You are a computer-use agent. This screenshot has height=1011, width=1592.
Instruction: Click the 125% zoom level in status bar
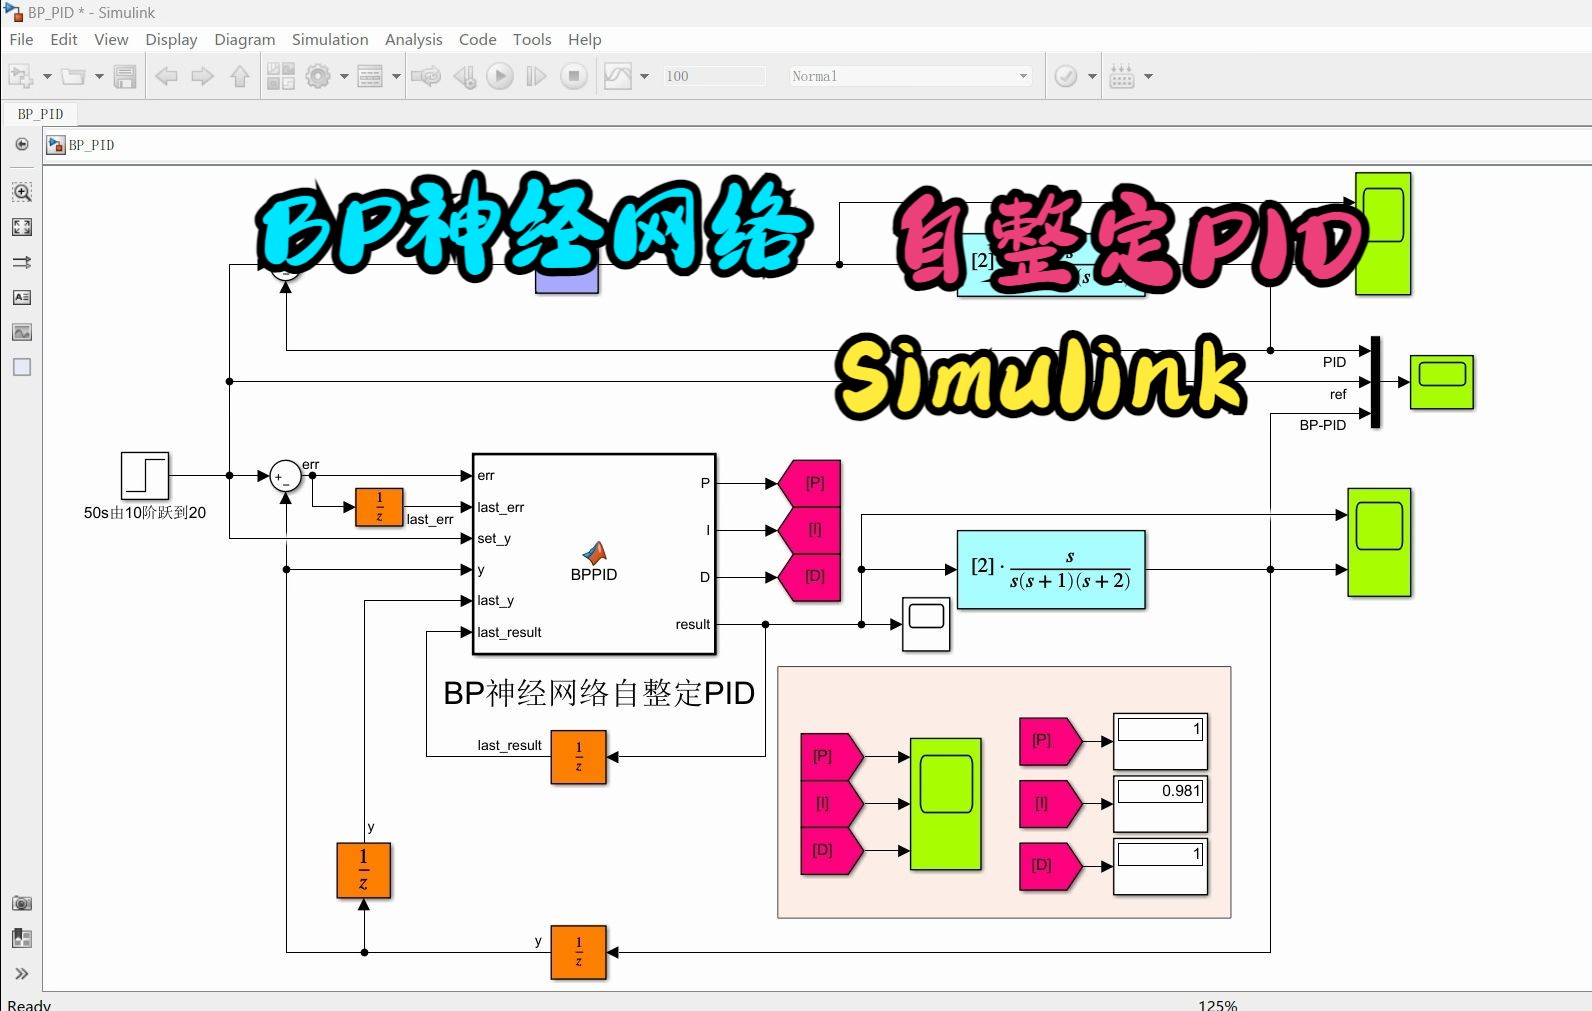(1218, 1004)
